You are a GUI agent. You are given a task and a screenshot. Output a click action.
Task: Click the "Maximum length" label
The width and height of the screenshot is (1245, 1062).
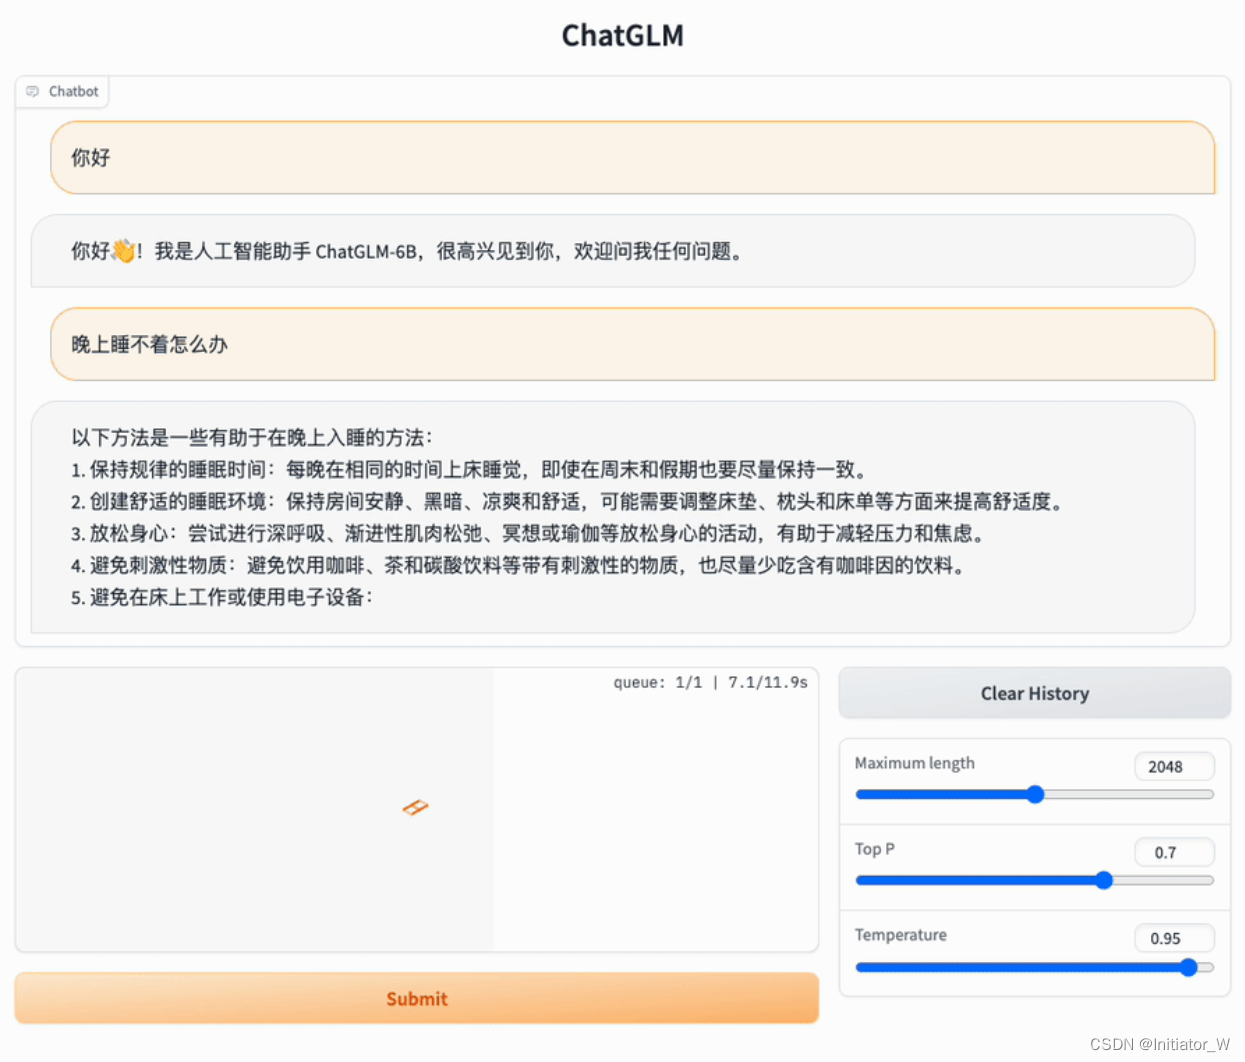914,763
